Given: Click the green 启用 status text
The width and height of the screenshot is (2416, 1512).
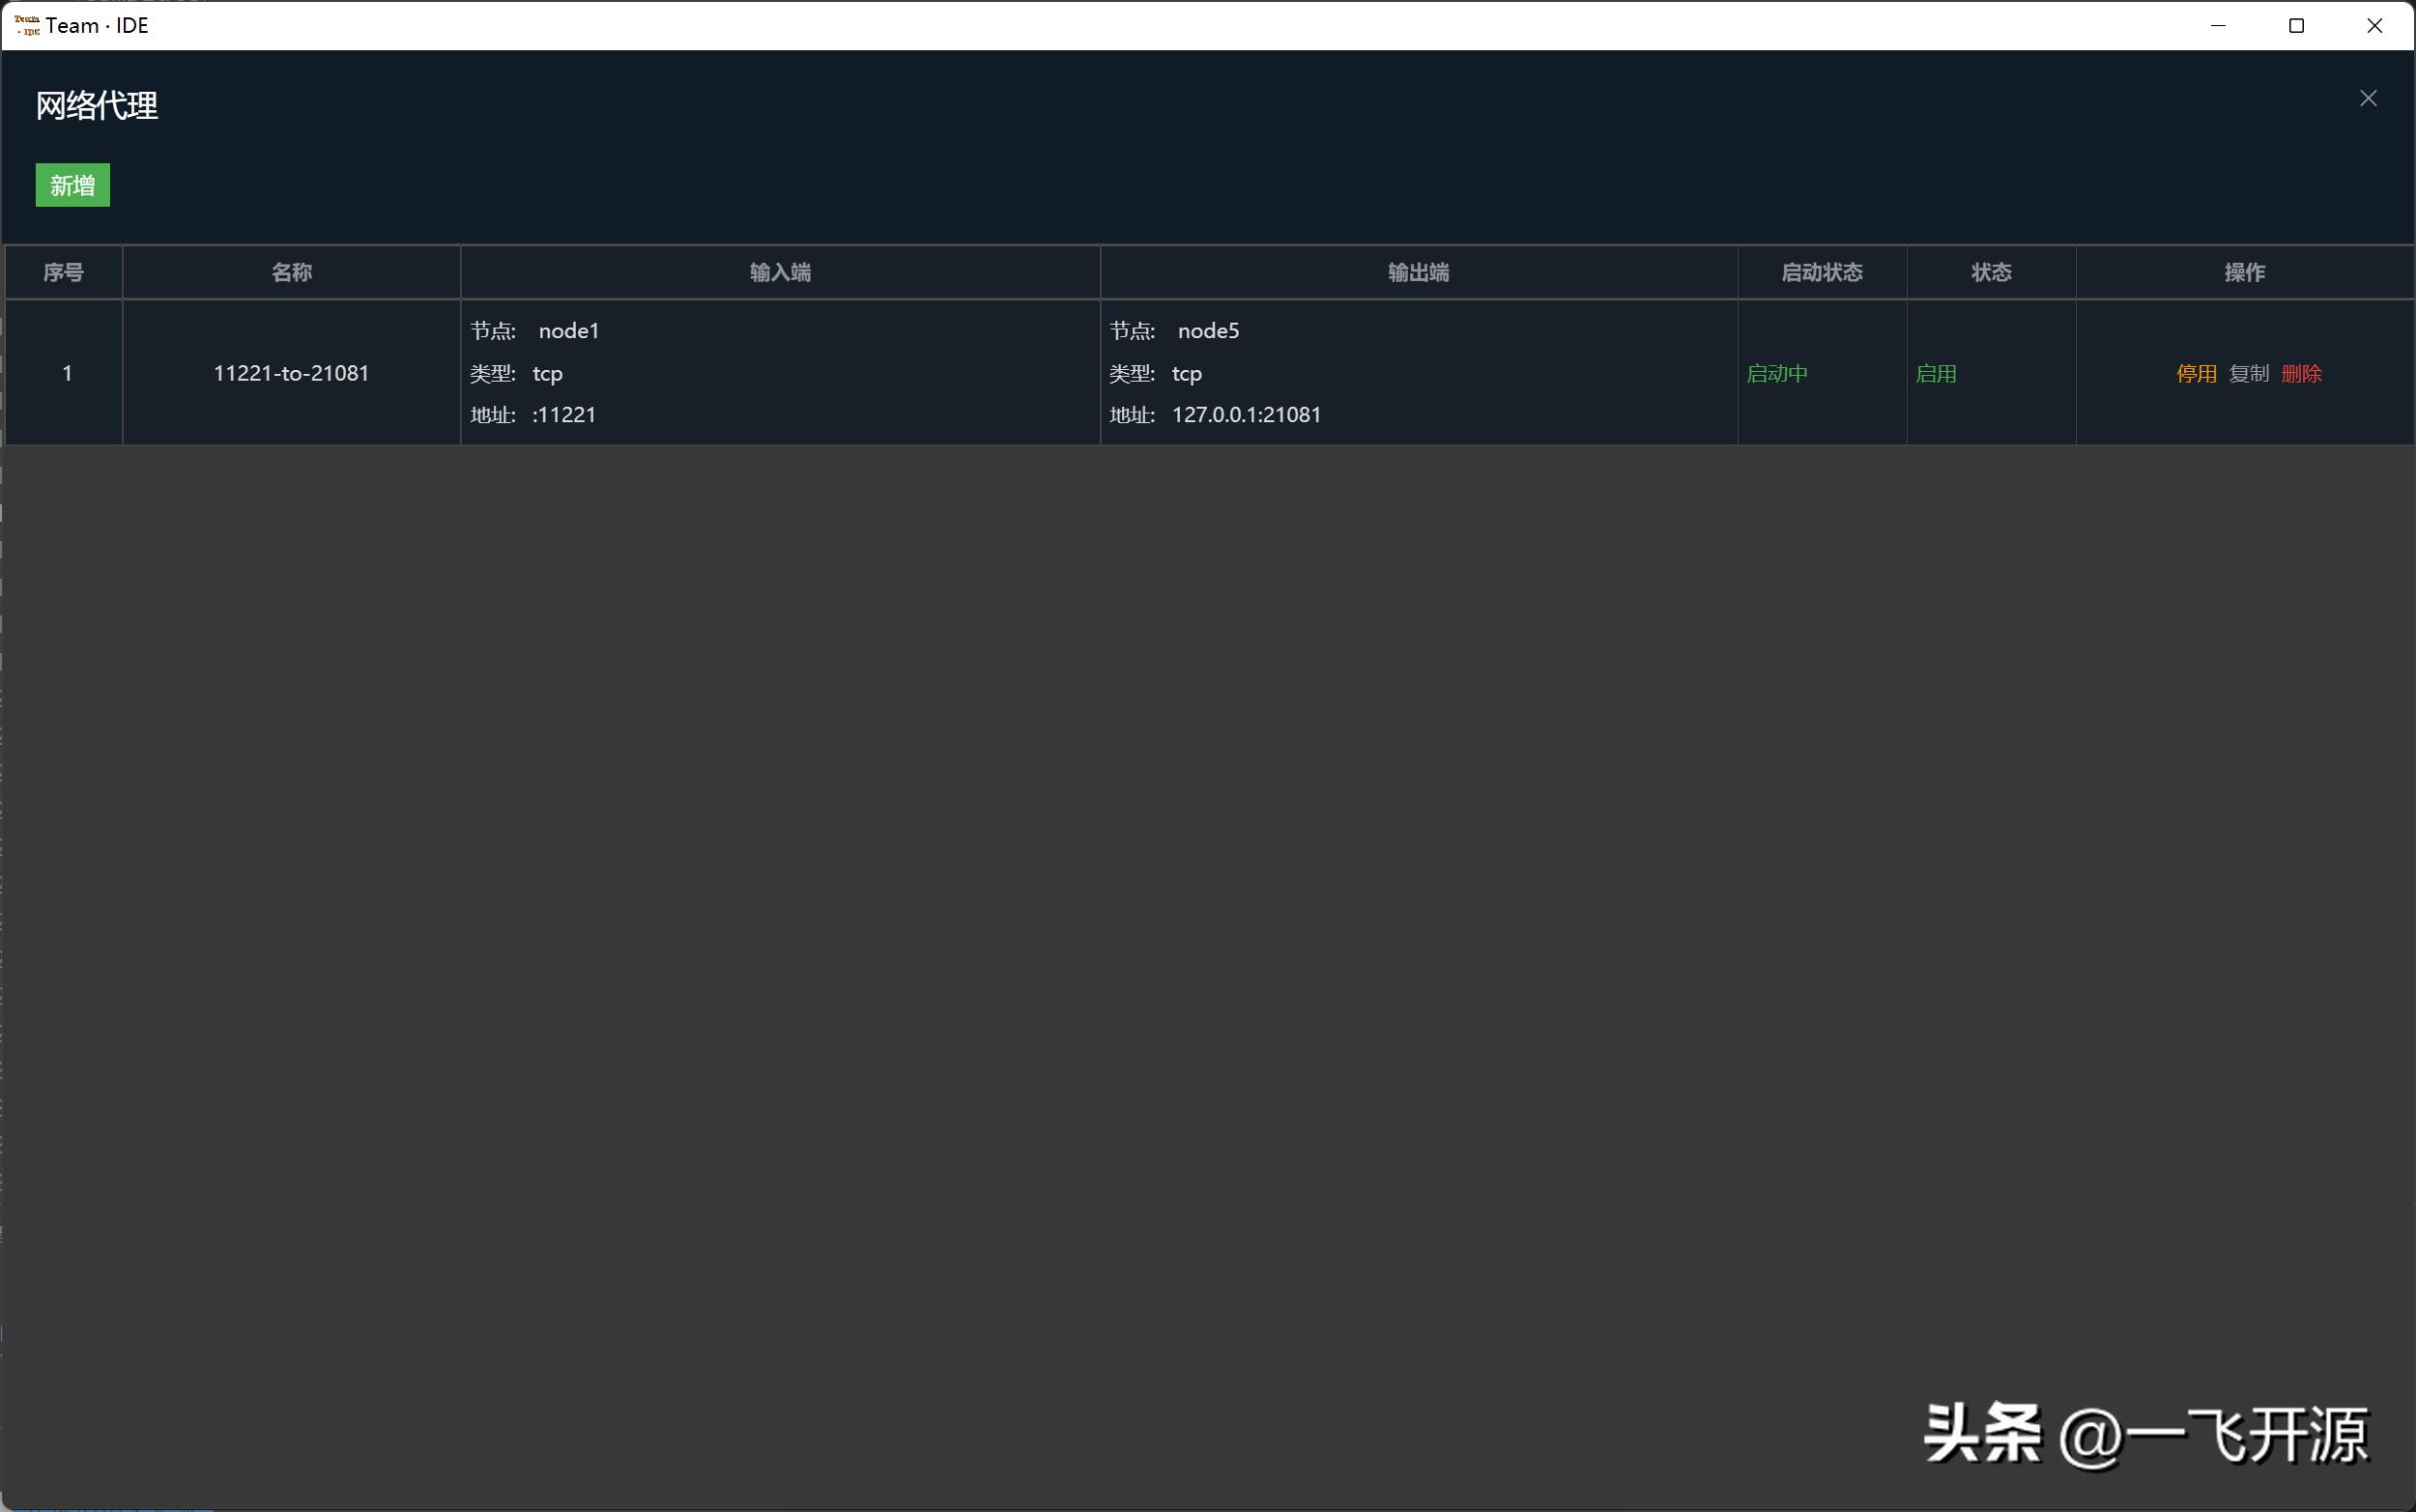Looking at the screenshot, I should pyautogui.click(x=1935, y=373).
